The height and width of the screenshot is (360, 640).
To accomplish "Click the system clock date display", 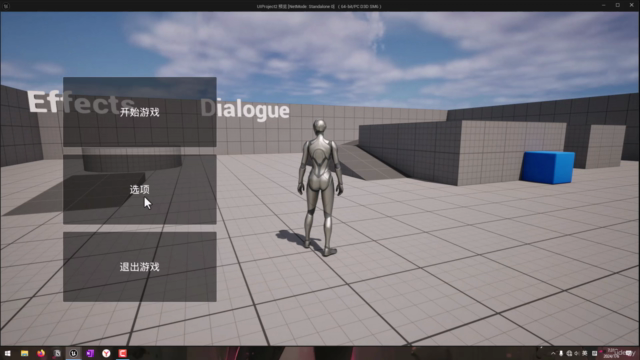I will pos(611,353).
